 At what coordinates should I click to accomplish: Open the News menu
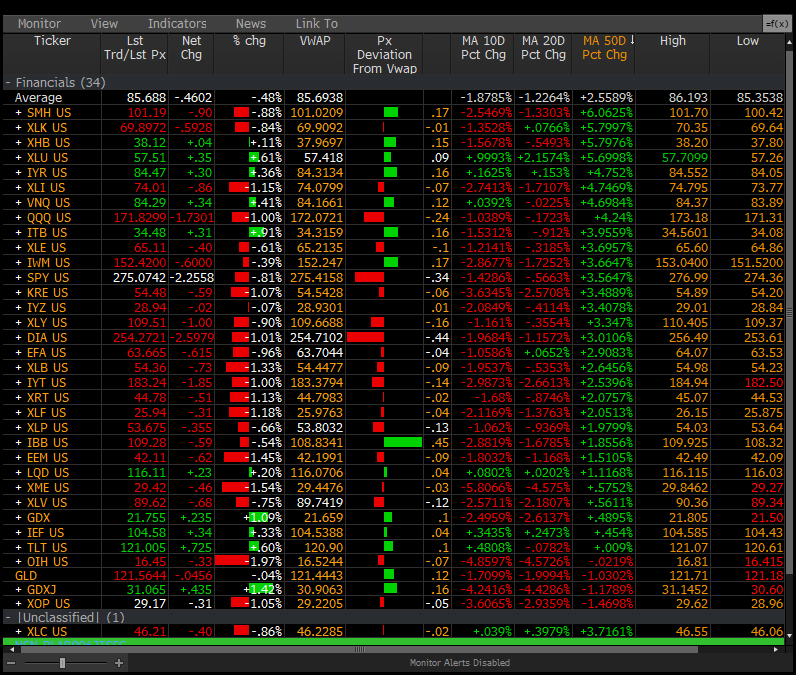click(251, 24)
